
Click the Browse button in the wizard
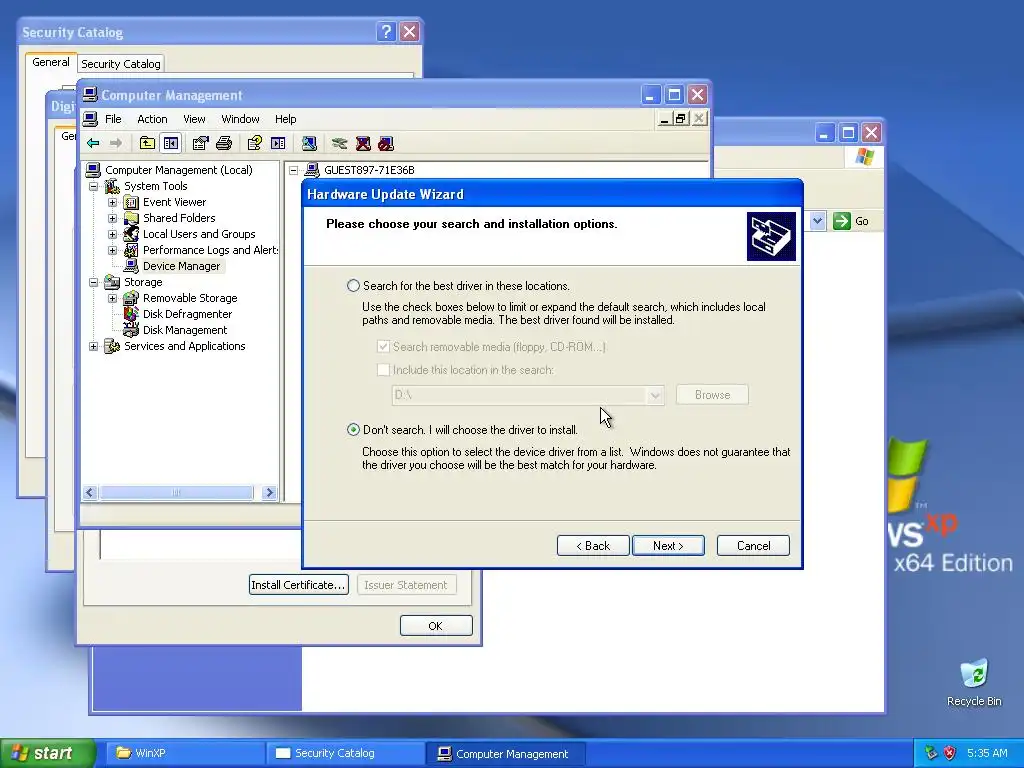[712, 394]
